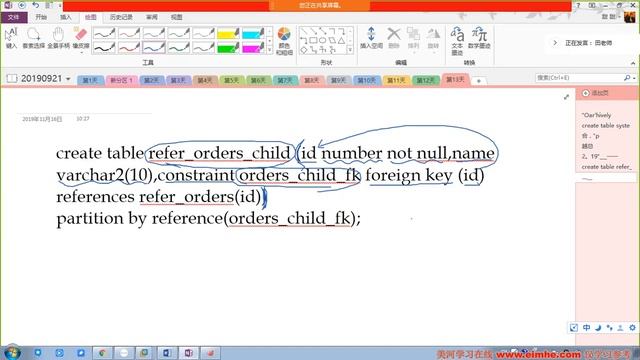Image resolution: width=640 pixels, height=360 pixels.
Task: Convert Ink to Text
Action: pyautogui.click(x=457, y=41)
